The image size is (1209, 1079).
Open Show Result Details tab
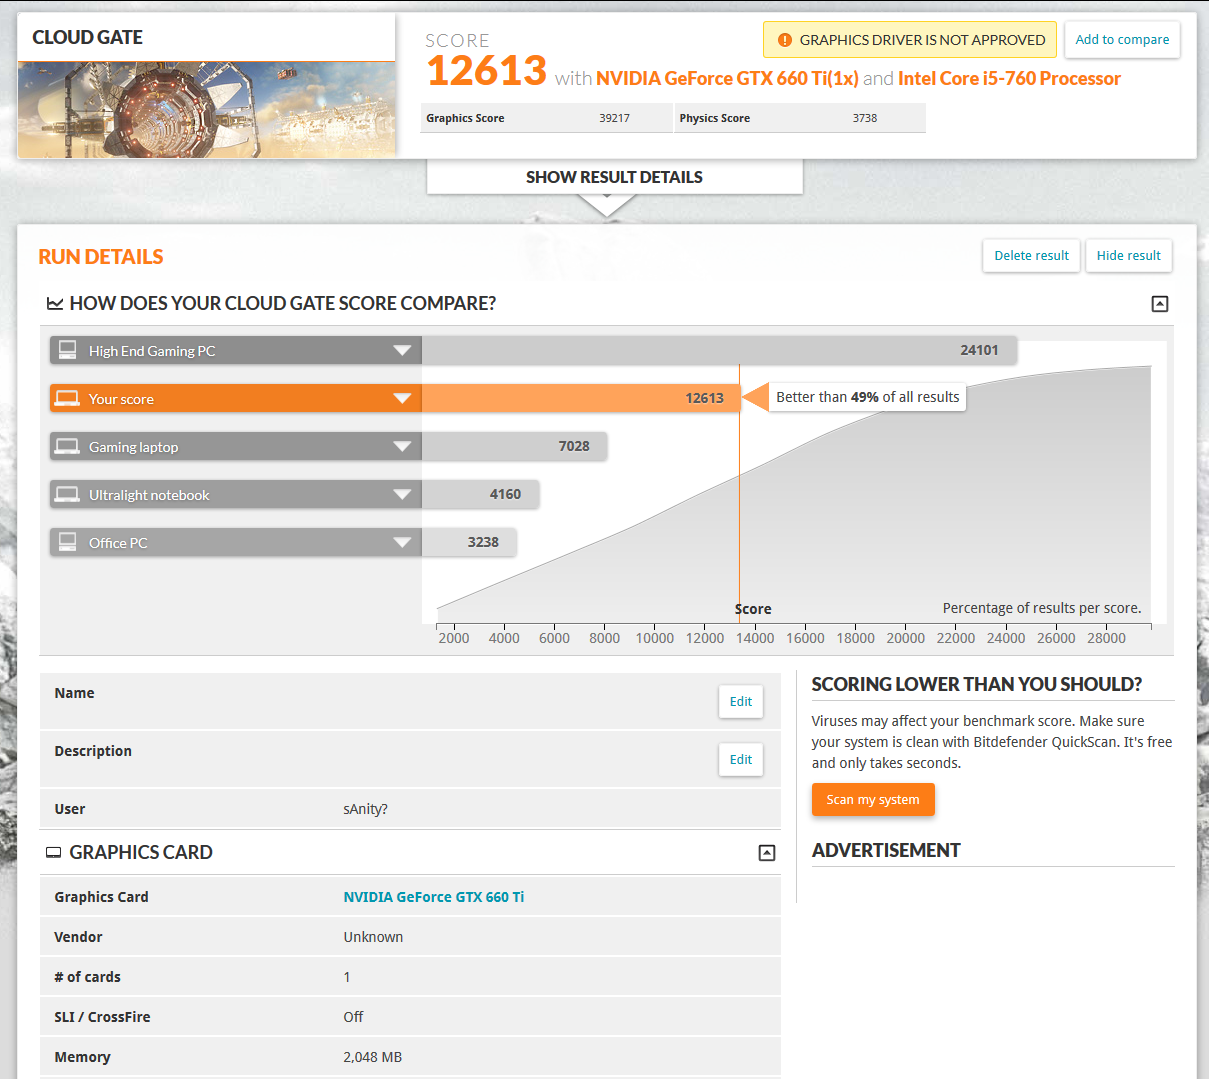click(x=614, y=177)
